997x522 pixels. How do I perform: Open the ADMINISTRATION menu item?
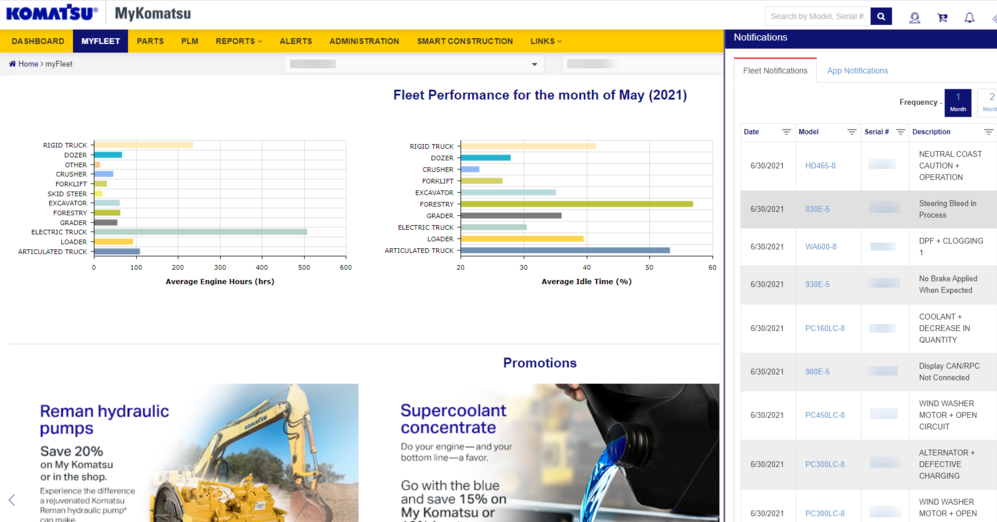[x=364, y=41]
